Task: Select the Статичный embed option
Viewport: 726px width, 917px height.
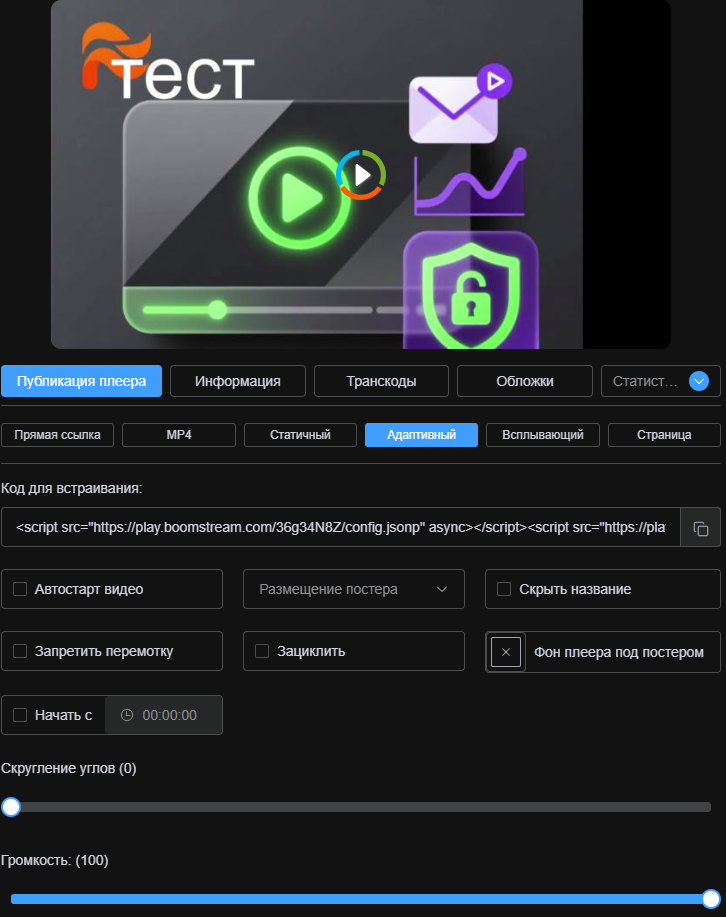Action: [300, 435]
